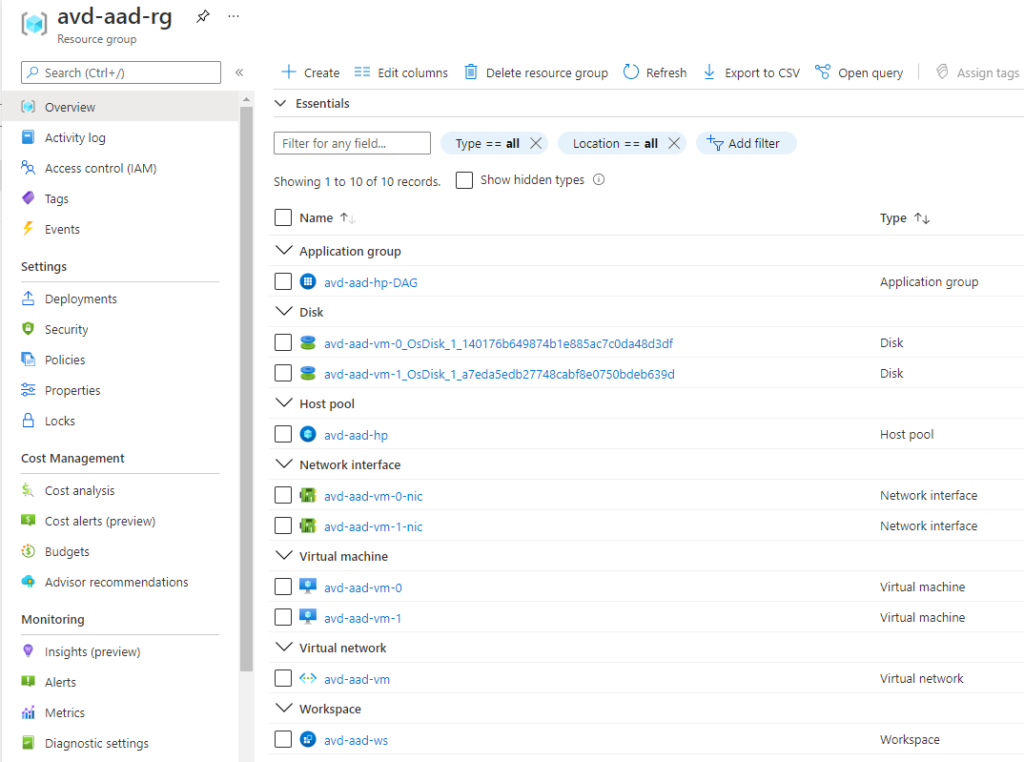Screen dimensions: 1024x762
Task: Collapse the Host pool group
Action: 283,403
